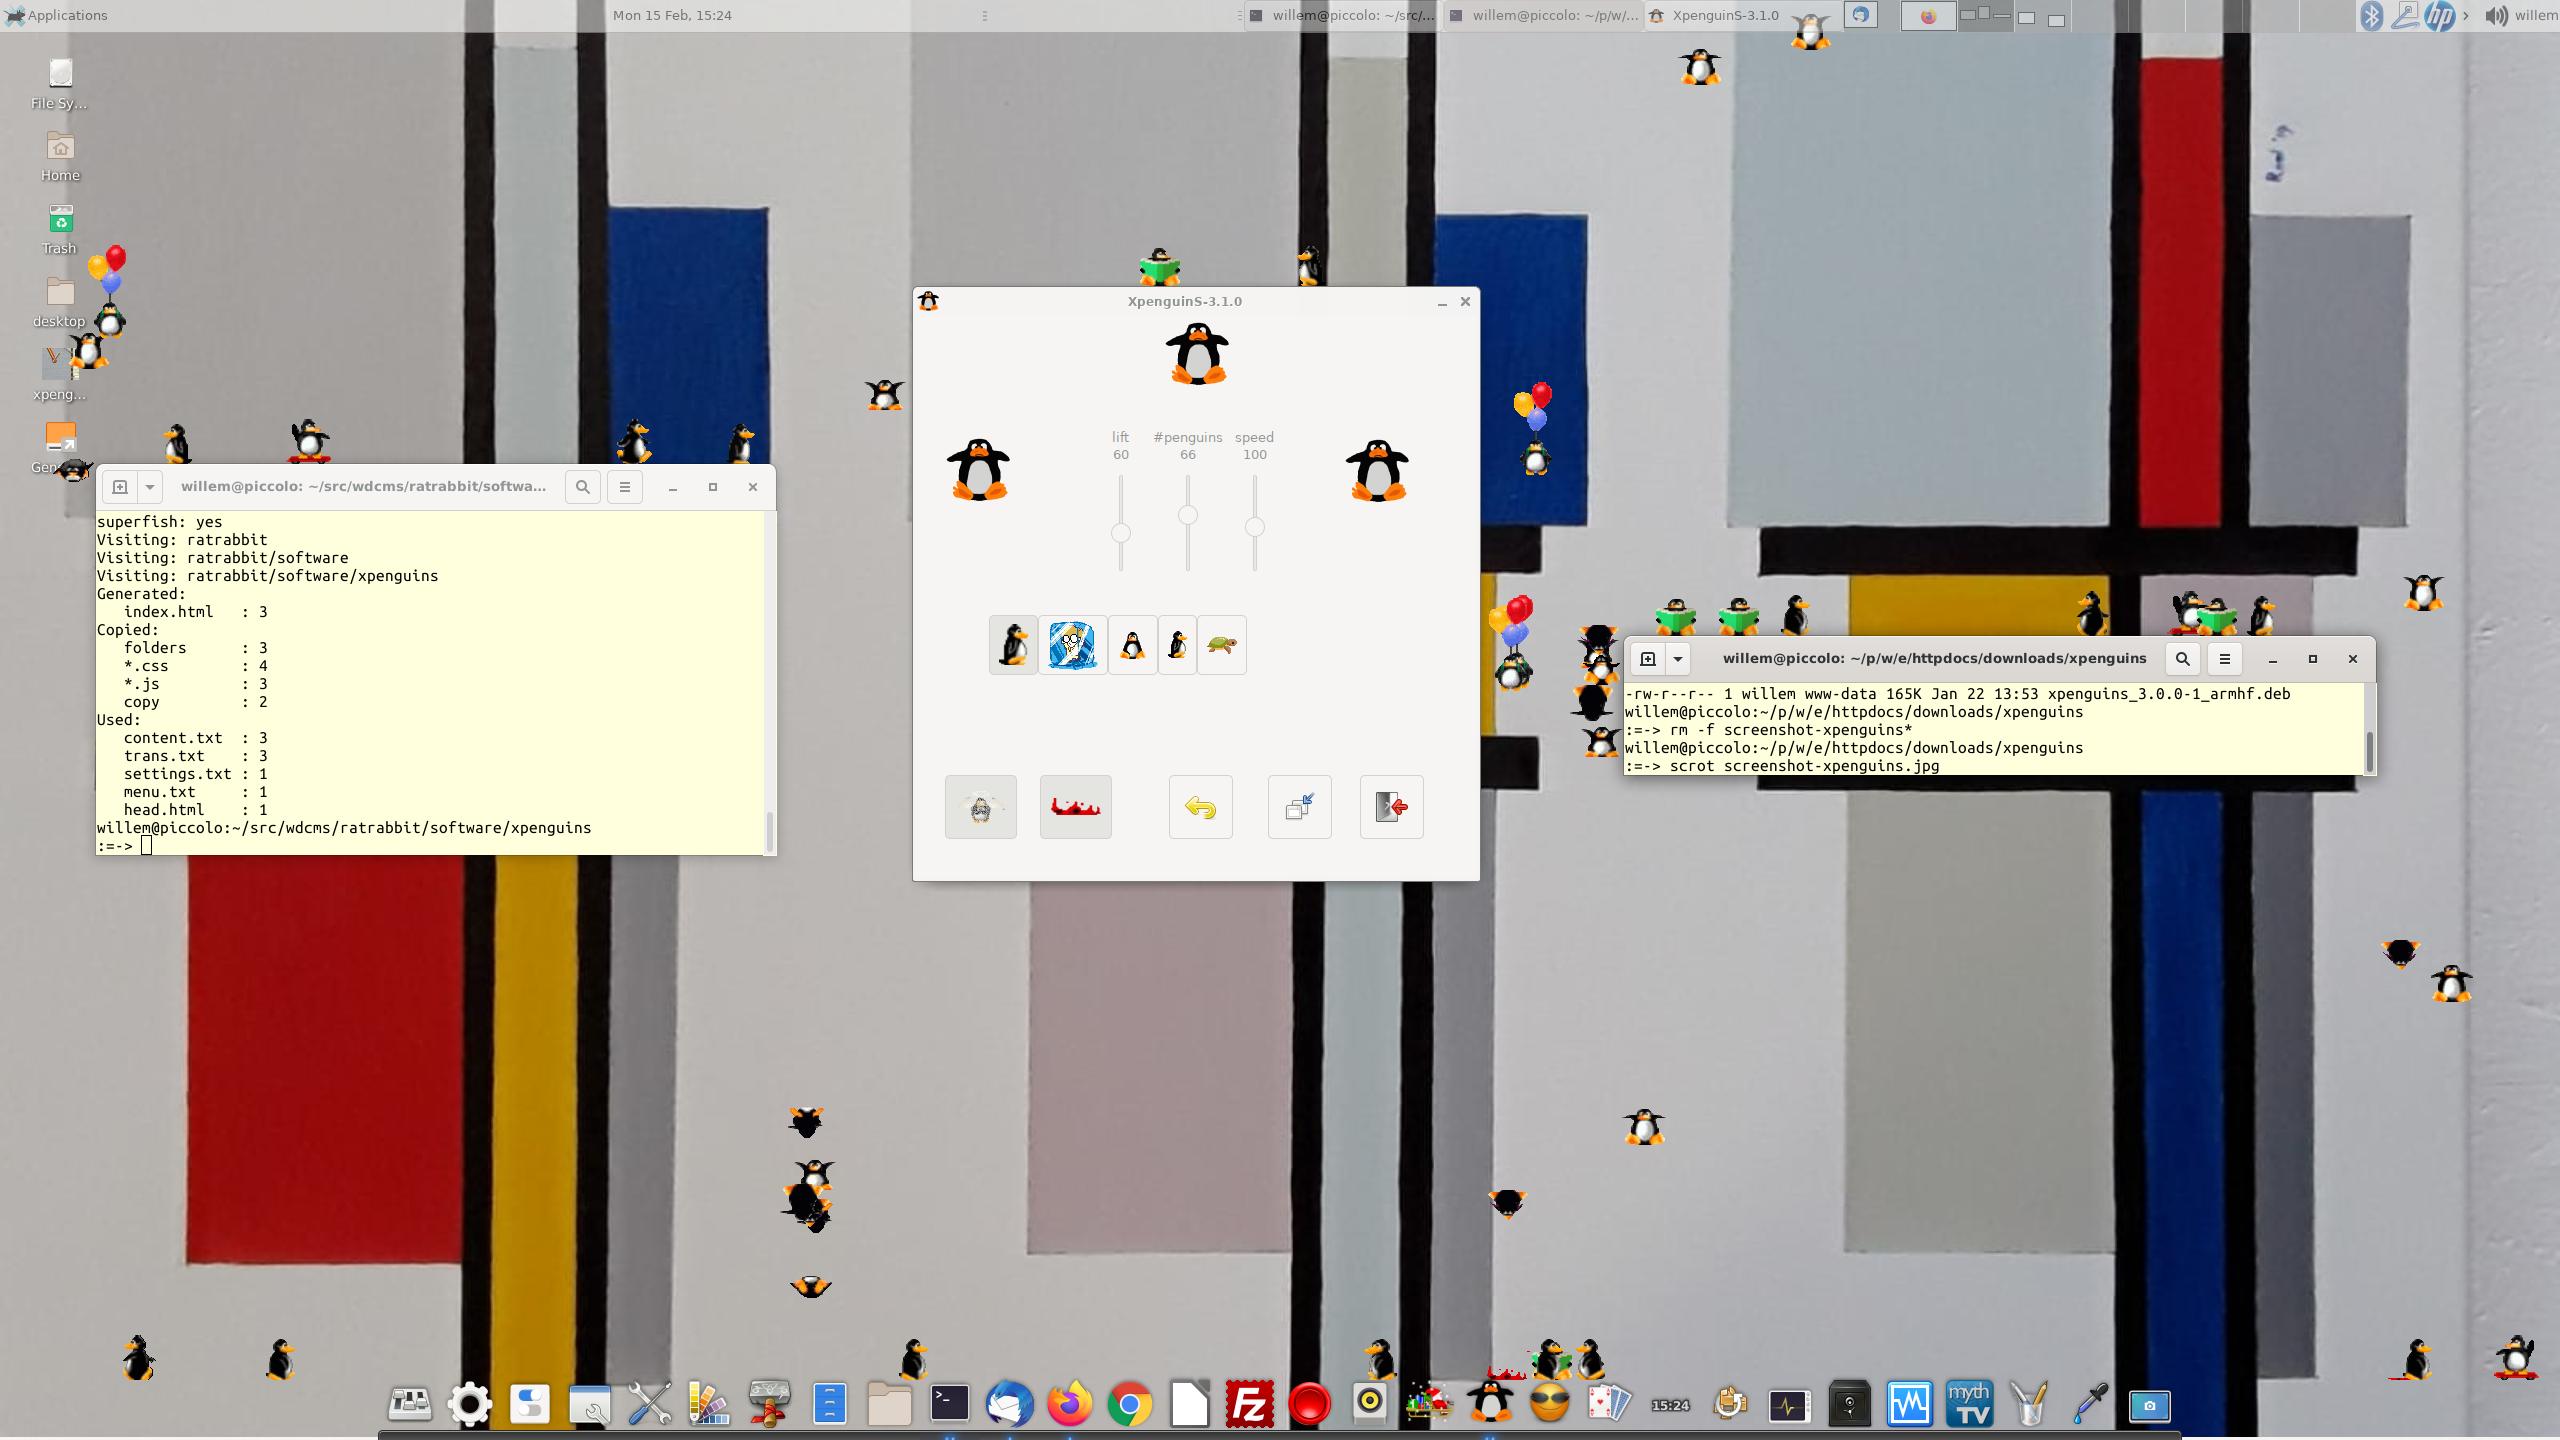Click the red record button in the dock
Screen dimensions: 2560x1440
(1309, 1404)
